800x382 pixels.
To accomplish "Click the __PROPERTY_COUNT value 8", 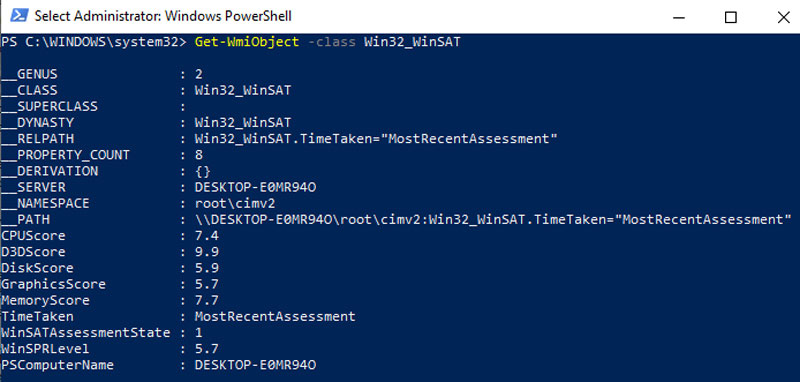I will [x=198, y=155].
